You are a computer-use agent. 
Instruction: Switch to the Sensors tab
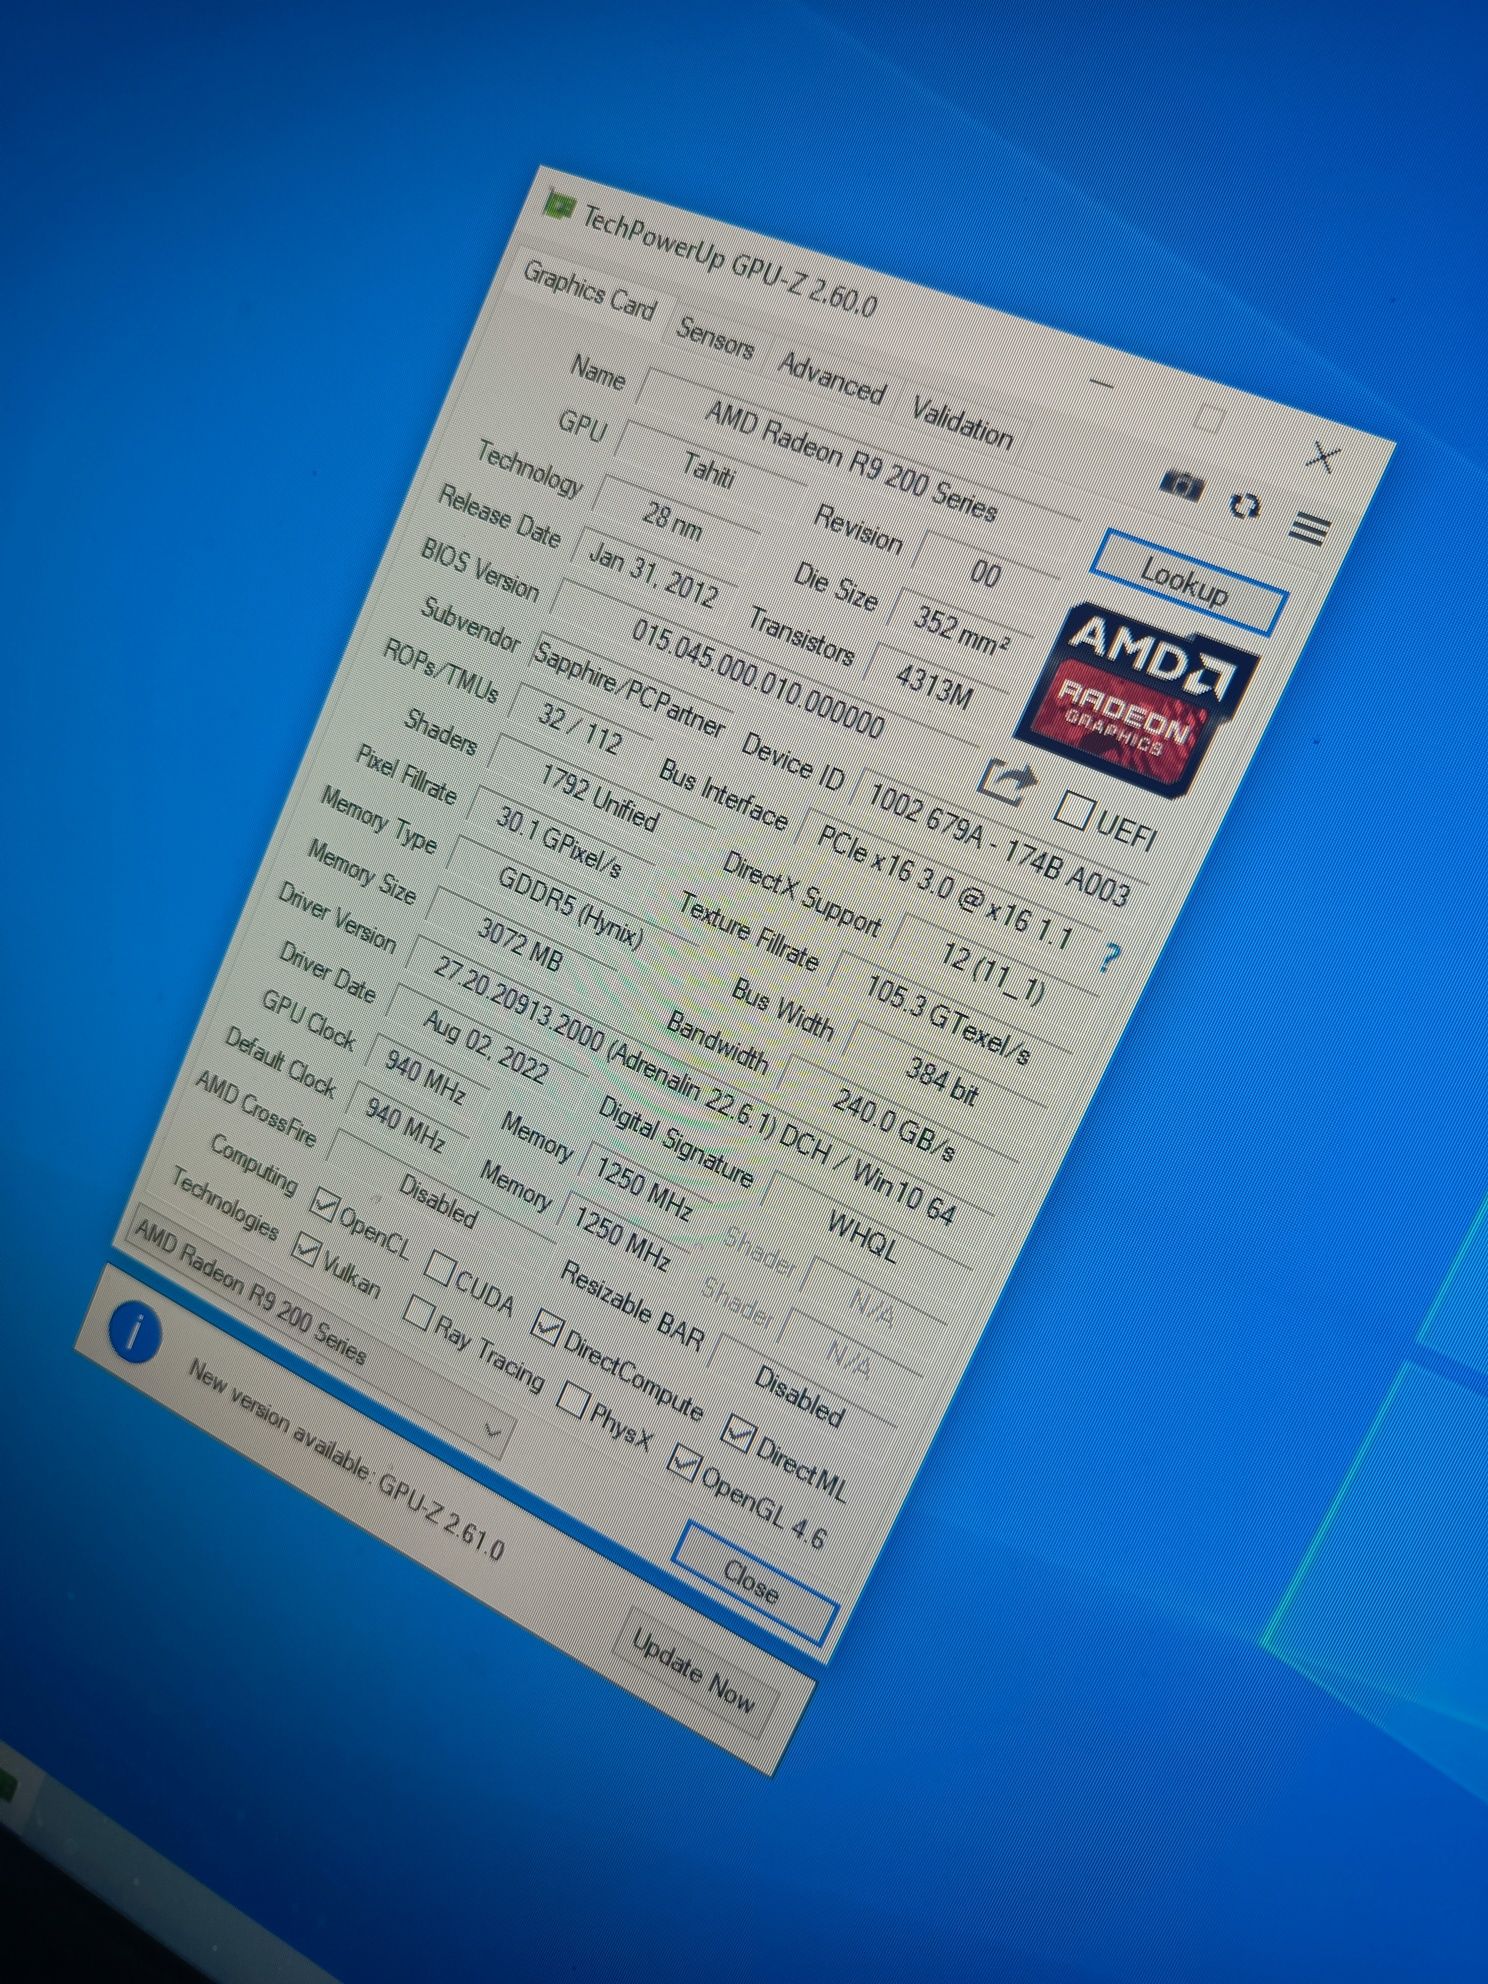pyautogui.click(x=716, y=340)
